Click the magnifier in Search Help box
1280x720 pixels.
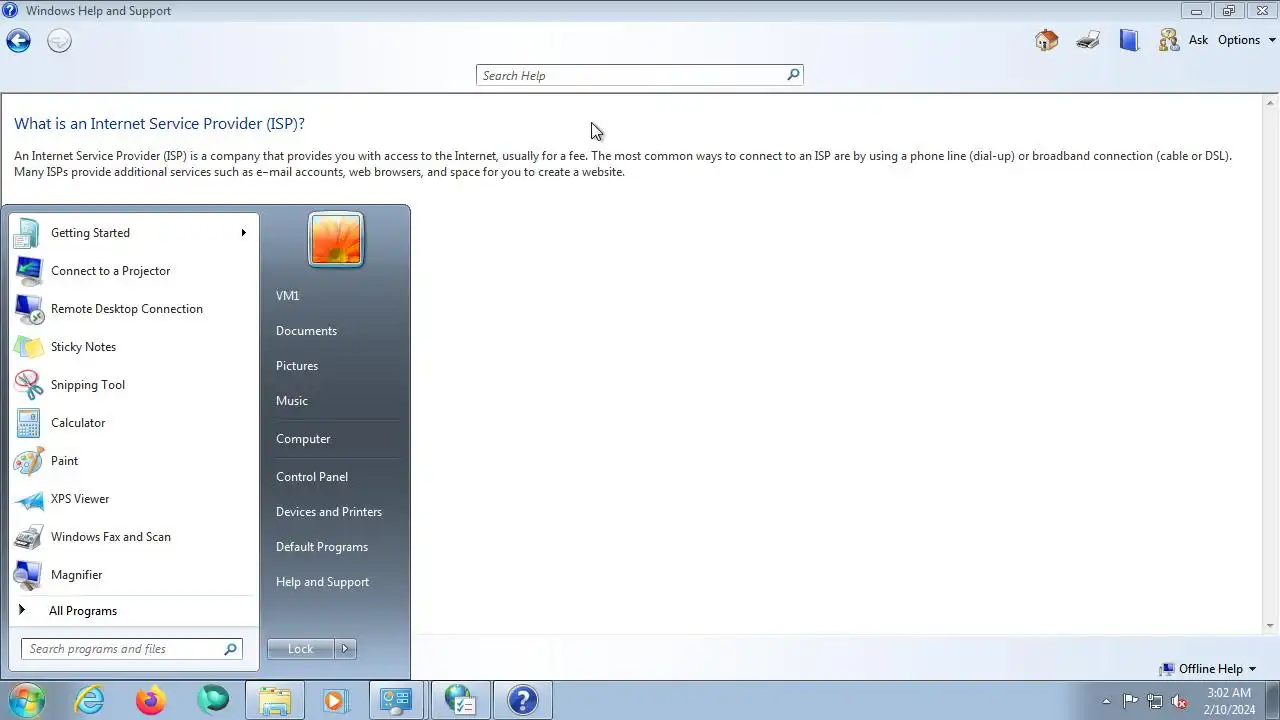click(x=793, y=75)
